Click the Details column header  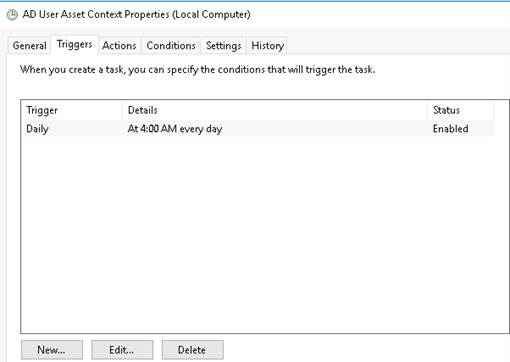point(275,110)
